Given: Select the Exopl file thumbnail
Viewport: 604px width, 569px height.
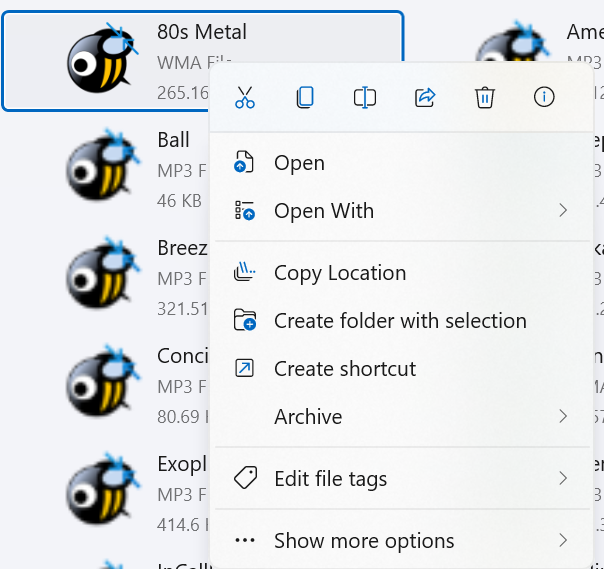Looking at the screenshot, I should tap(102, 488).
